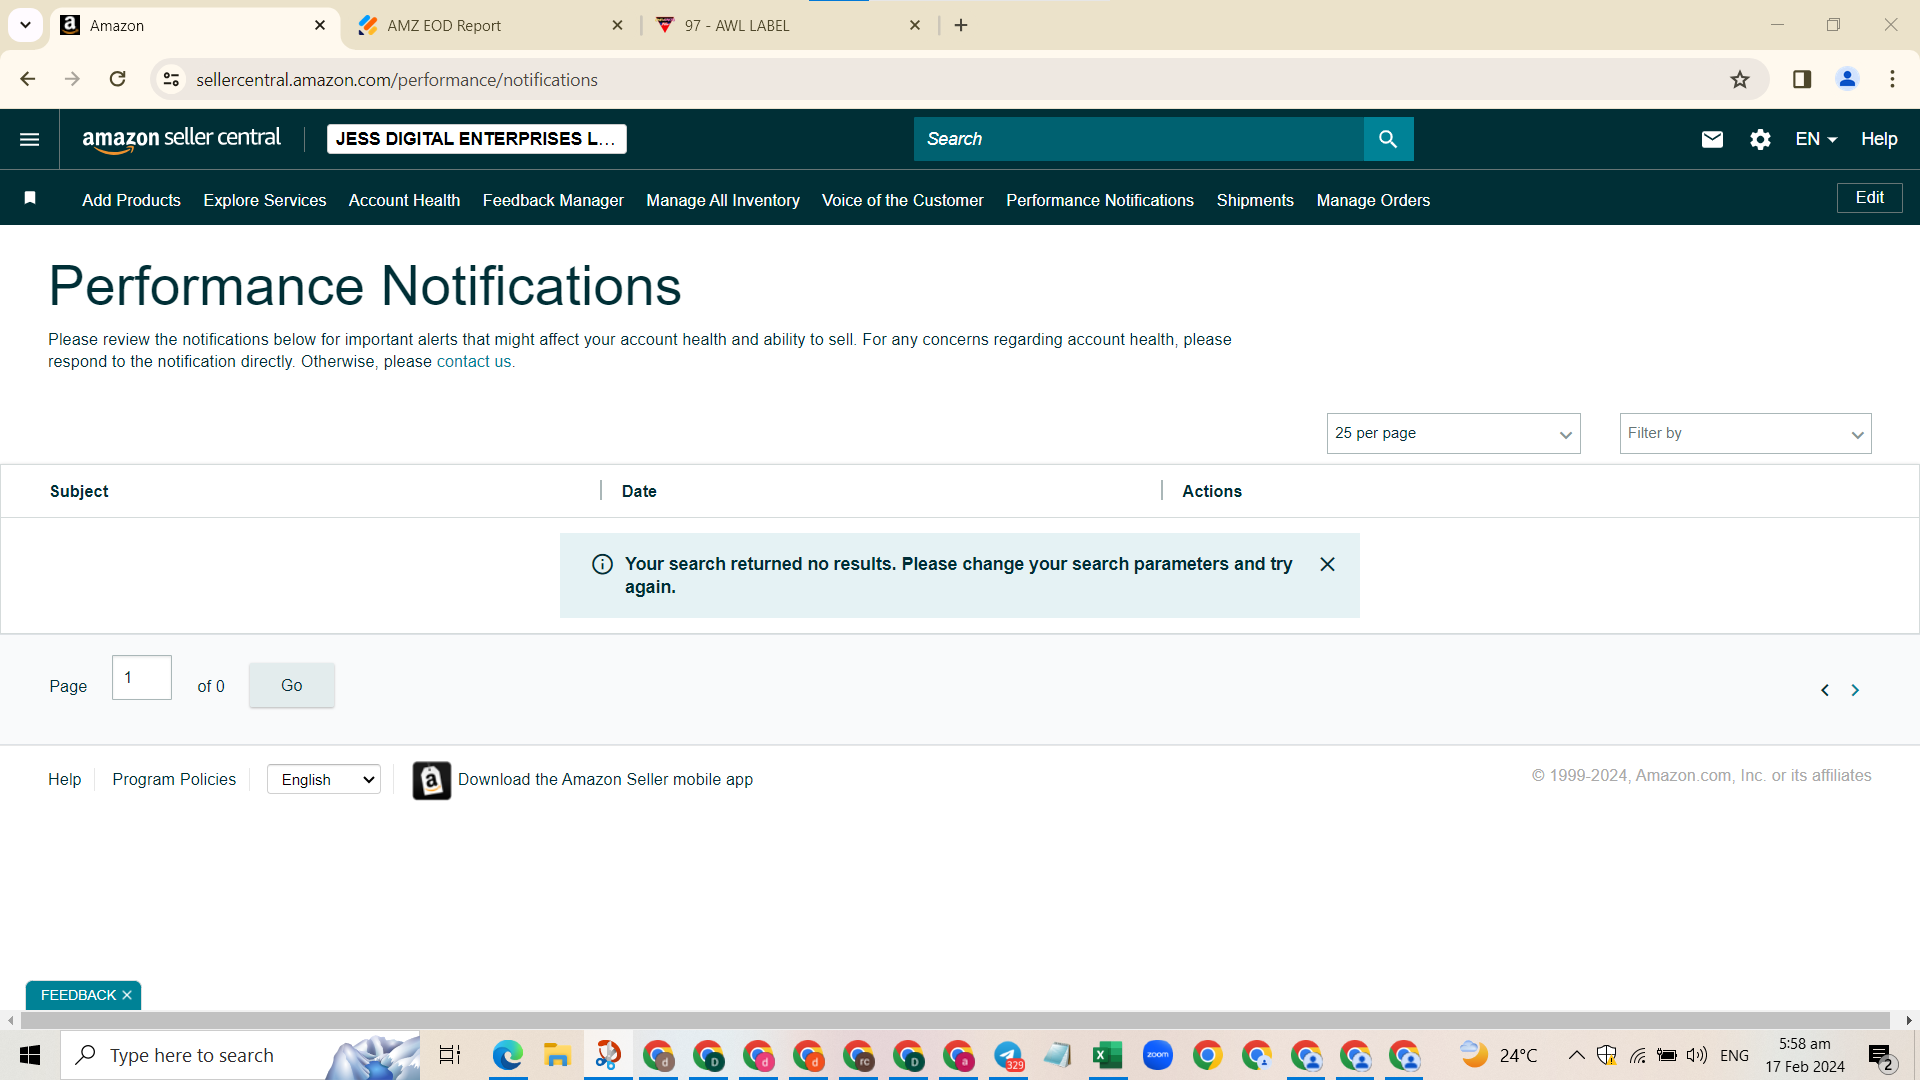Switch to the AMZ EOD Report tab
The width and height of the screenshot is (1920, 1080).
pos(491,25)
